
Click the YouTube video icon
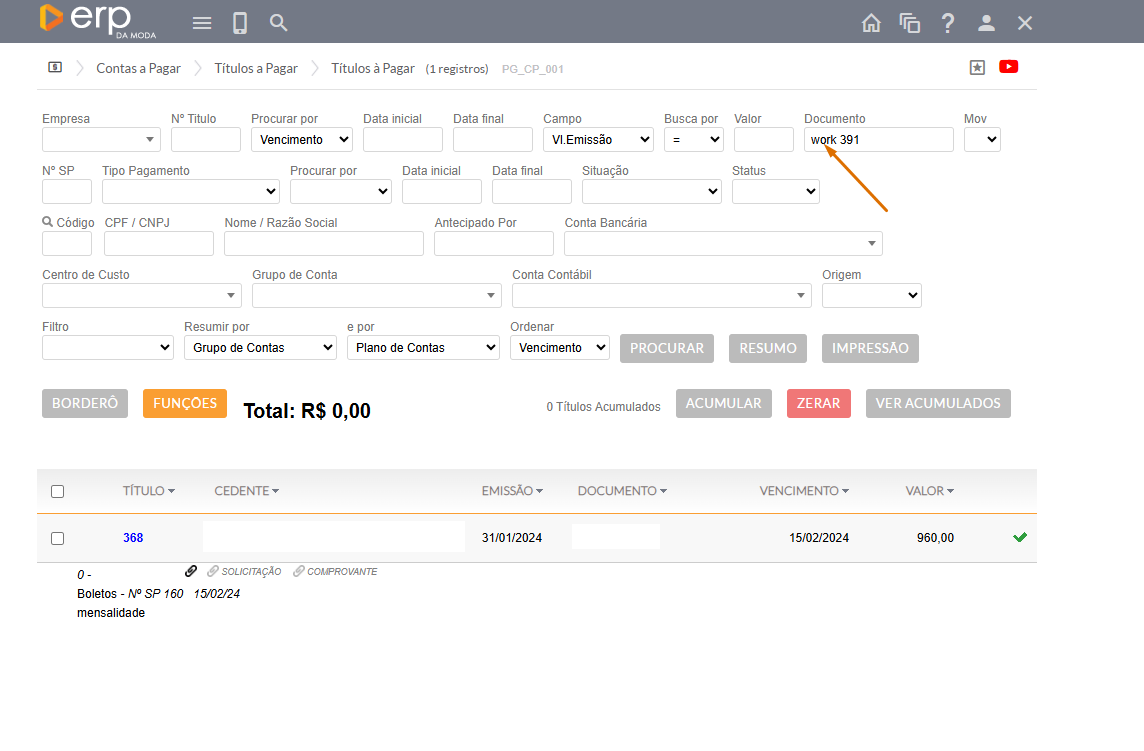tap(1008, 67)
